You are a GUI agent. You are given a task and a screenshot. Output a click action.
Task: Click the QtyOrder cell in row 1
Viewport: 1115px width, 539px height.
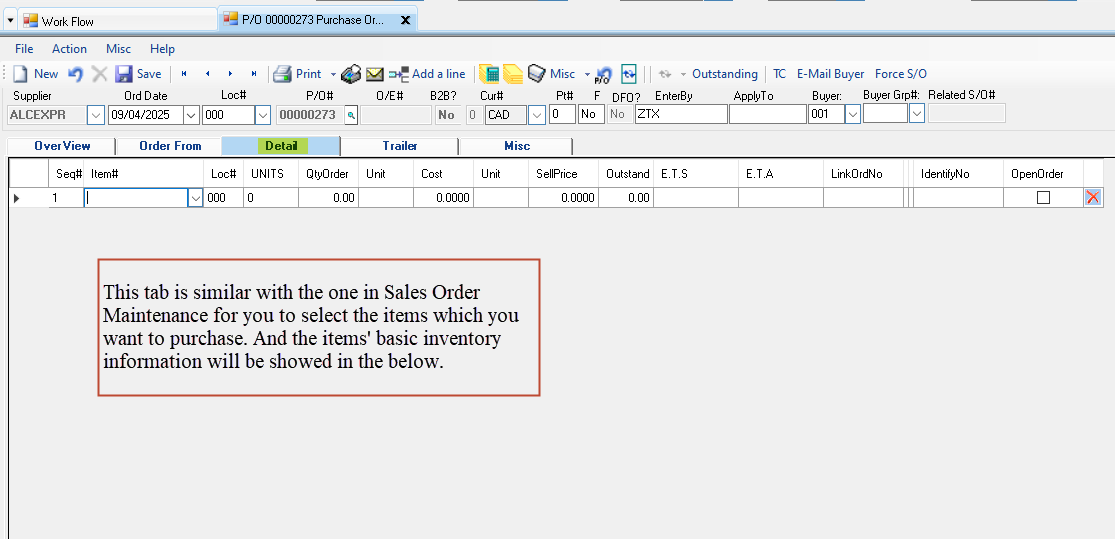click(329, 198)
